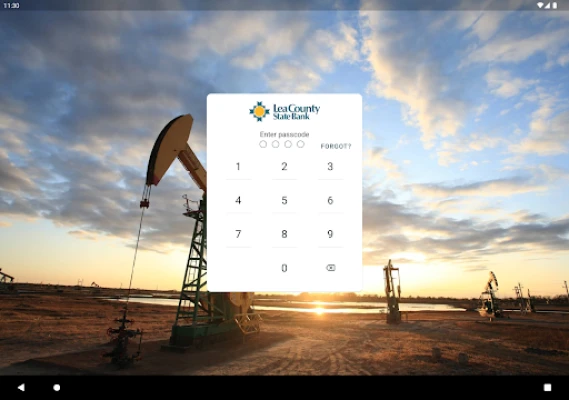Tap the cellular signal status icon
Viewport: 569px width, 400px height.
547,5
